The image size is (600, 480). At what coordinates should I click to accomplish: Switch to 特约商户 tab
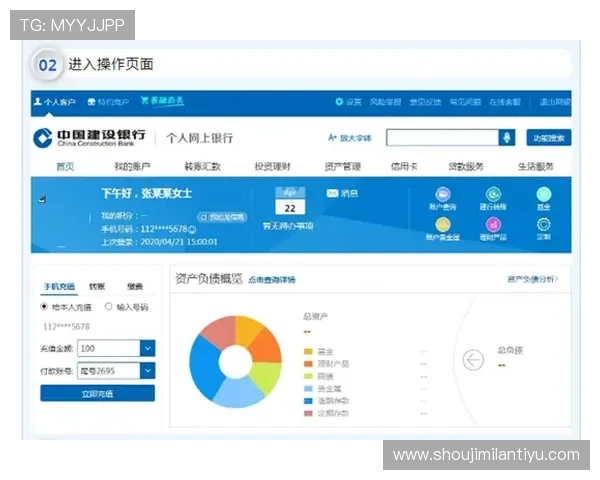108,102
